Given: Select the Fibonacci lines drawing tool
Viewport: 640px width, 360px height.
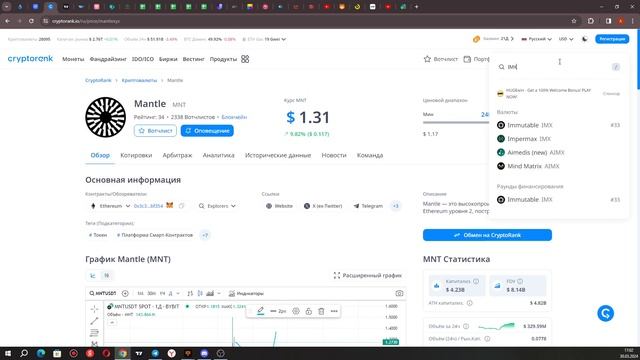Looking at the screenshot, I should point(94,332).
